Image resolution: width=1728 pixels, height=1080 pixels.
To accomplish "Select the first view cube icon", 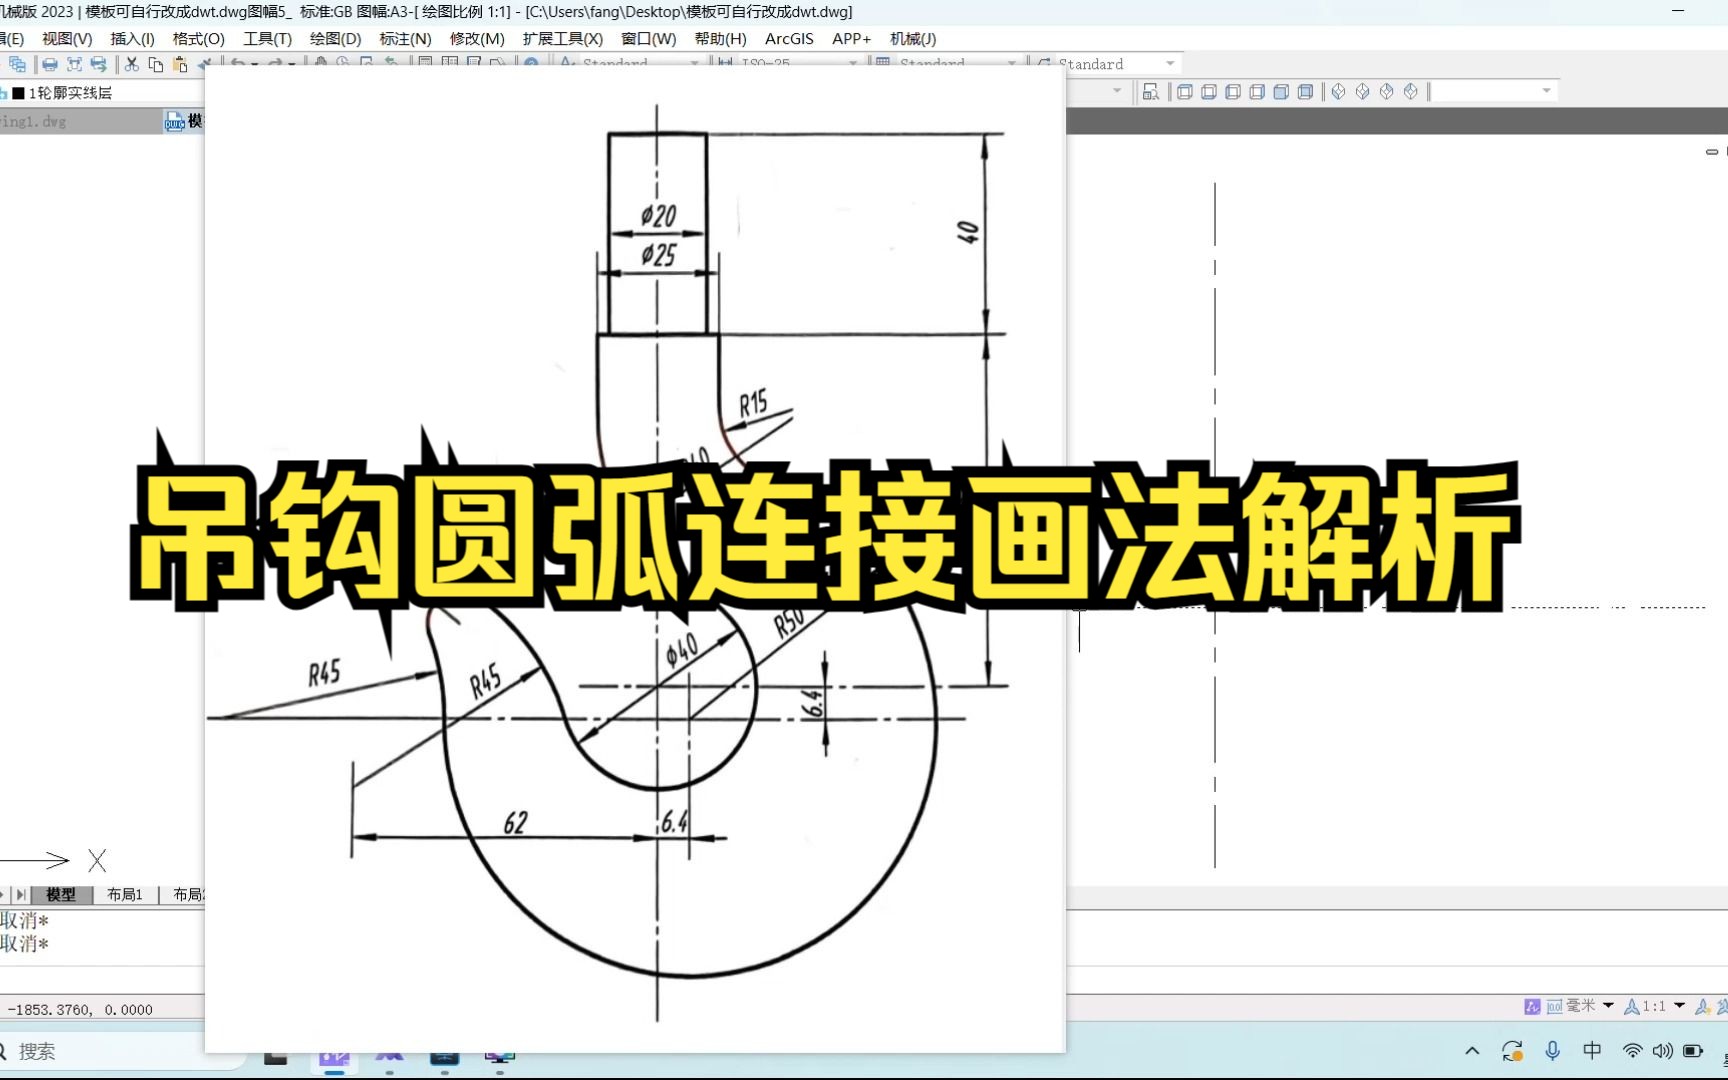I will pyautogui.click(x=1185, y=92).
